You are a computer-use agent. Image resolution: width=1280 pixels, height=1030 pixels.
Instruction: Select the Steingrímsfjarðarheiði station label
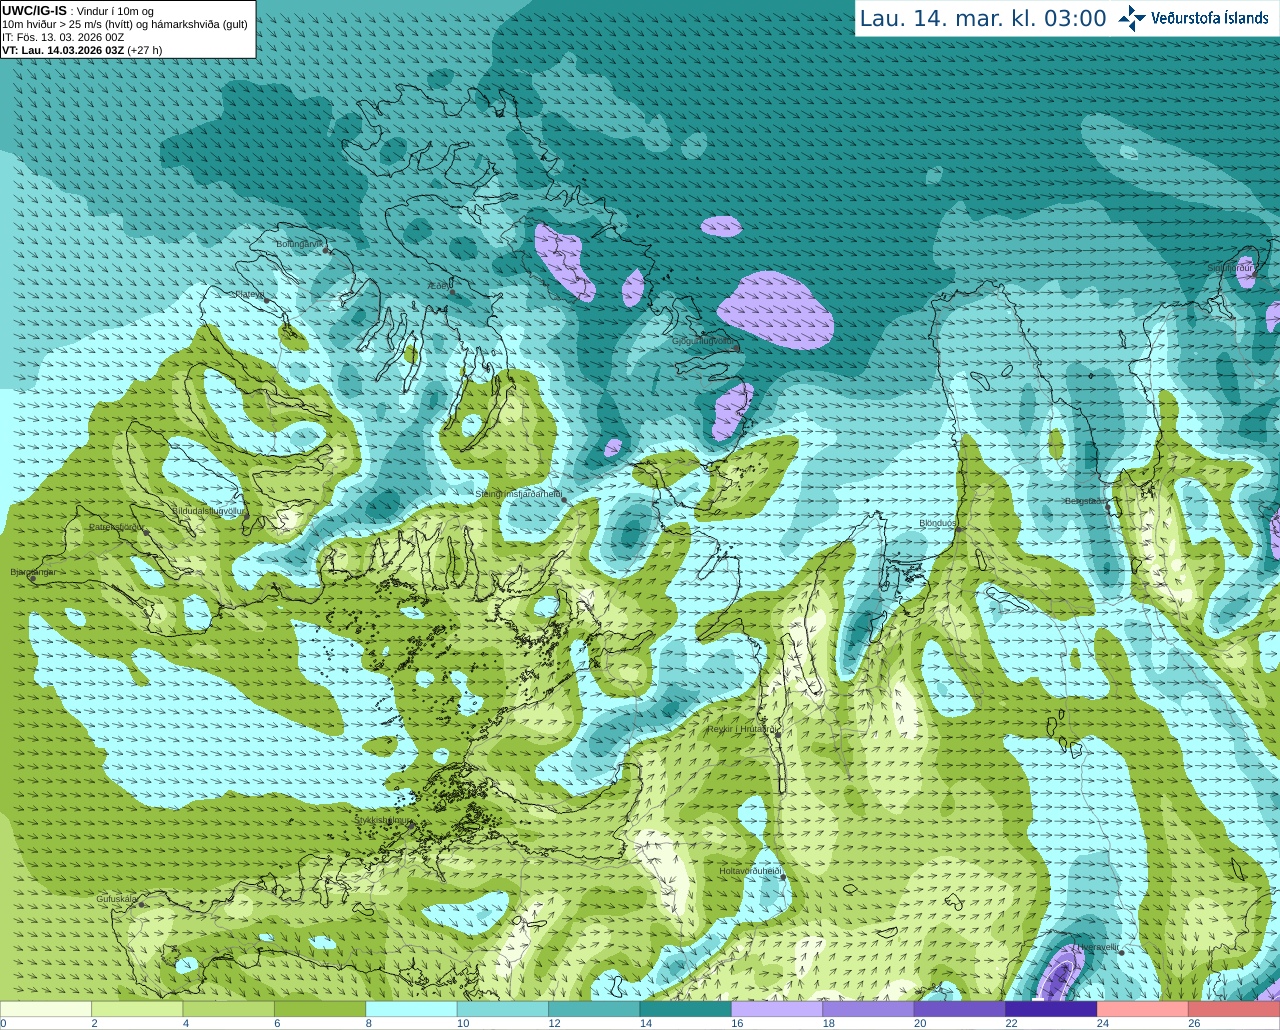click(517, 494)
